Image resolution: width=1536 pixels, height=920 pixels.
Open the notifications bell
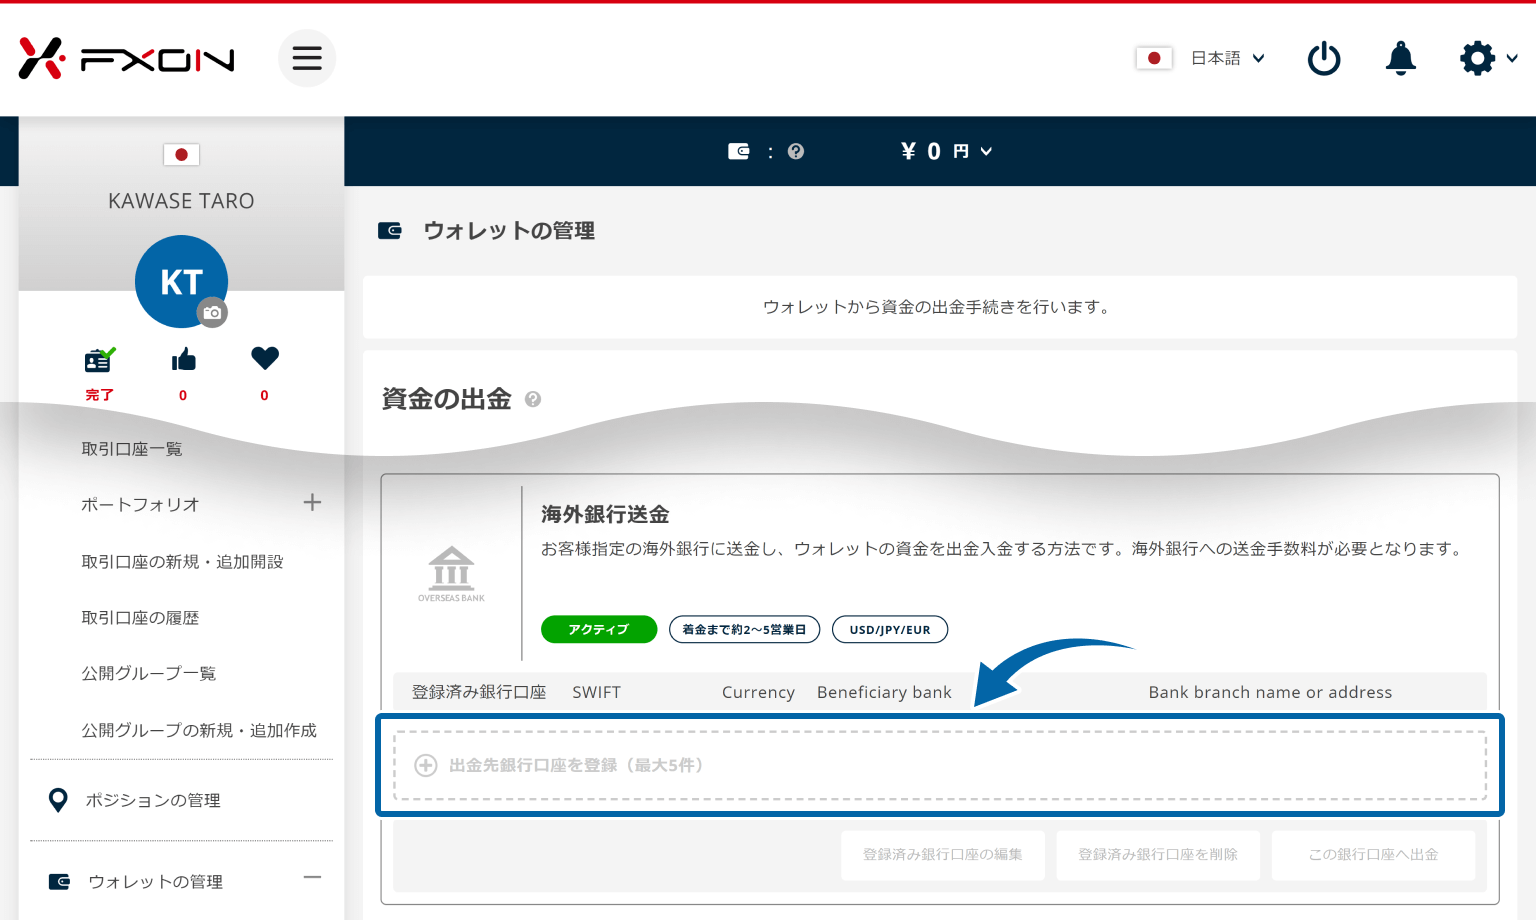(1401, 58)
